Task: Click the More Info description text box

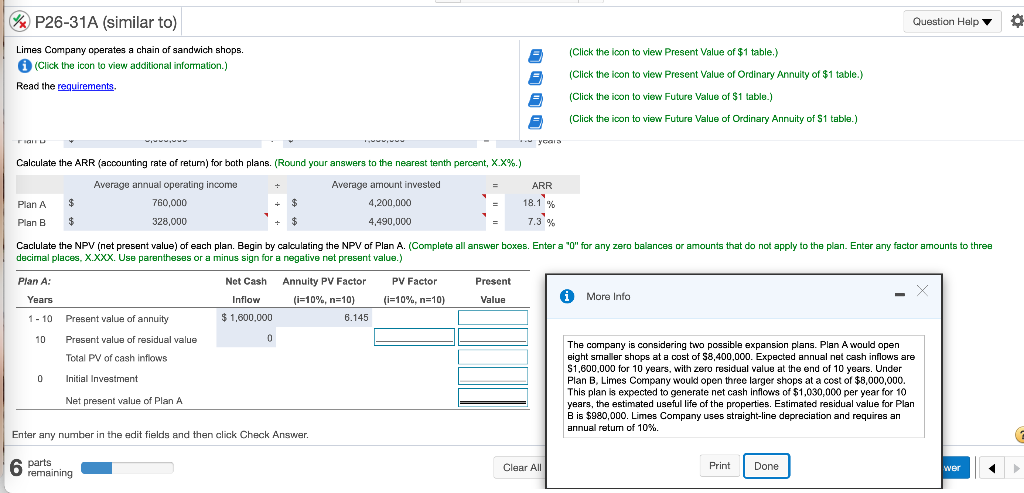Action: pos(744,387)
